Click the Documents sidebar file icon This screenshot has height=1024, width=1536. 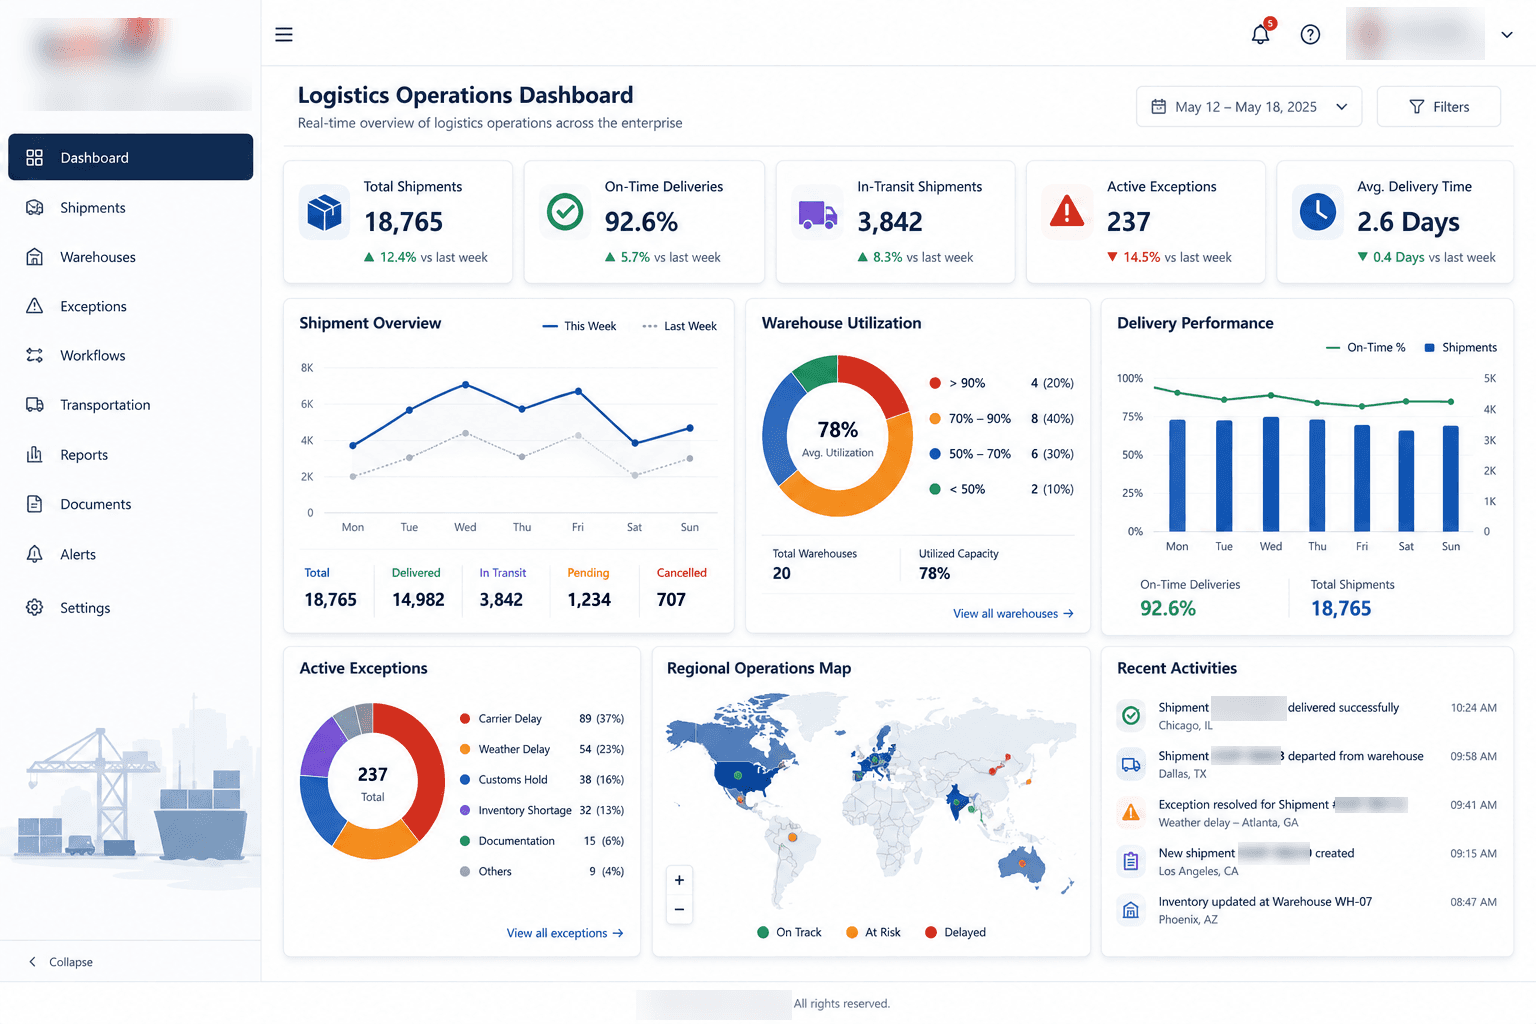coord(35,504)
